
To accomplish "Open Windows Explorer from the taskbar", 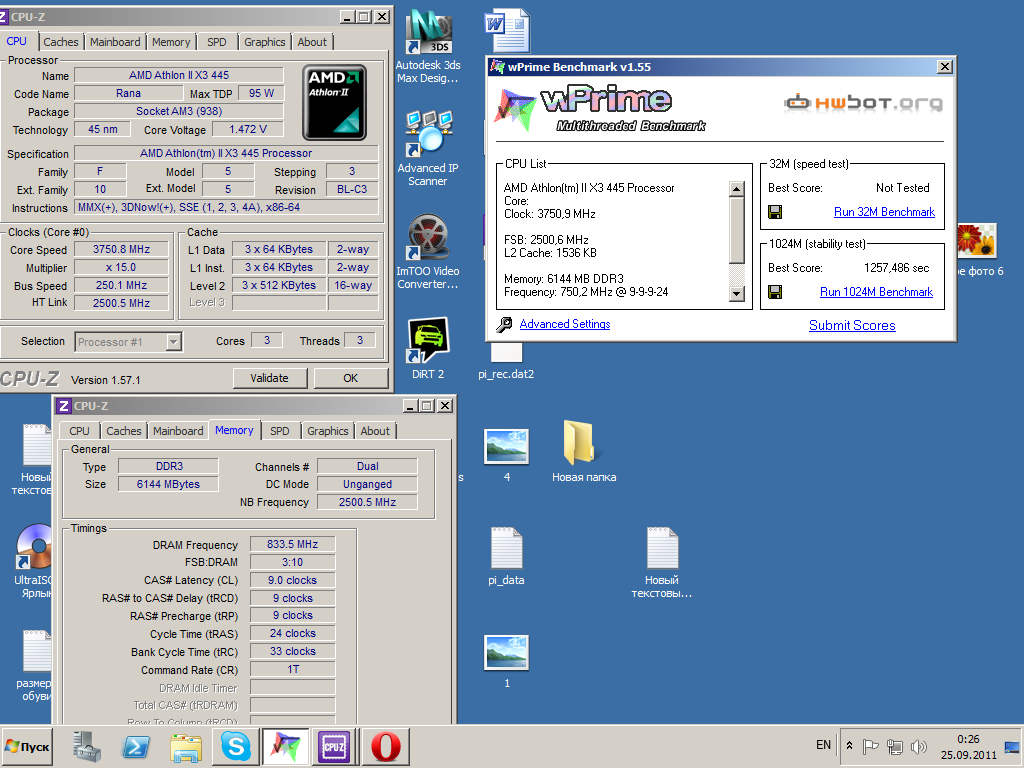I will [x=186, y=746].
